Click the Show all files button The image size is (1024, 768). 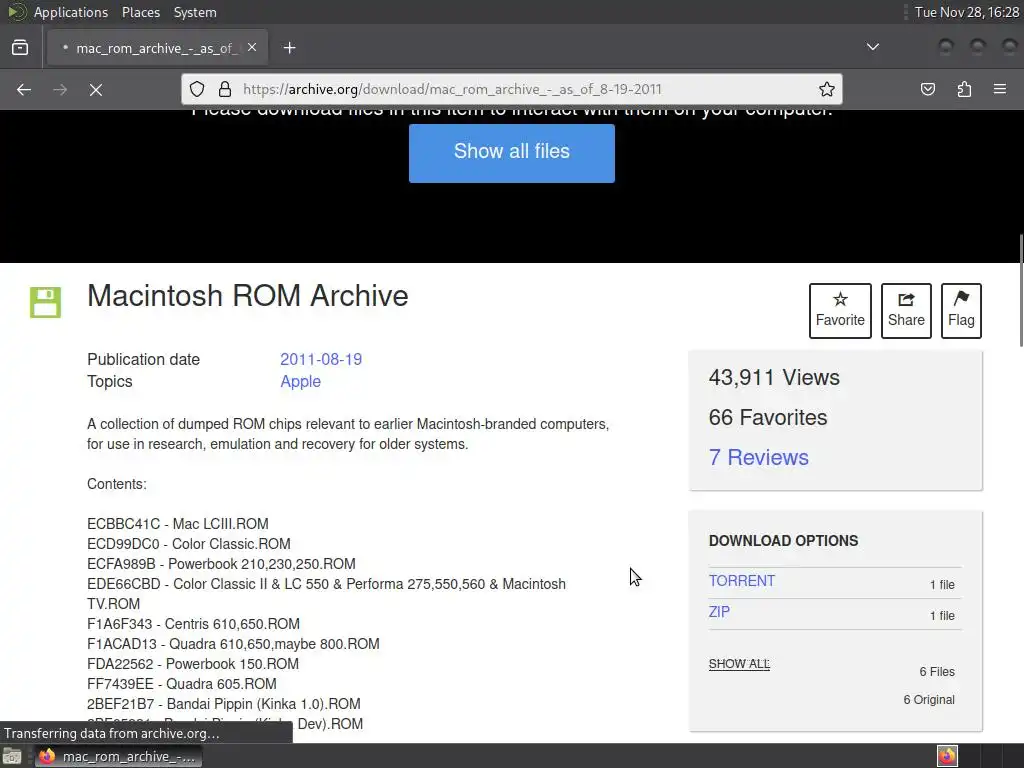pyautogui.click(x=511, y=153)
